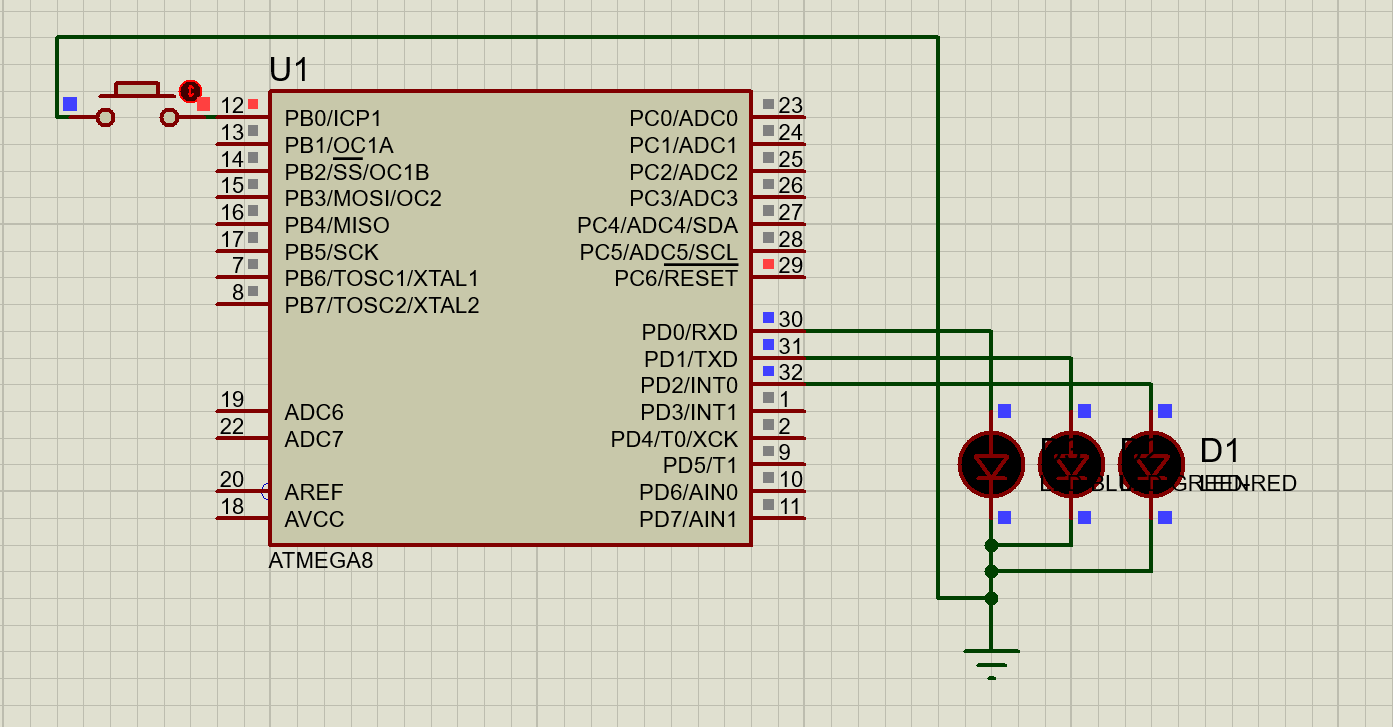Viewport: 1393px width, 727px height.
Task: Click the PC5/ADC5/SCL pin label
Action: (659, 252)
